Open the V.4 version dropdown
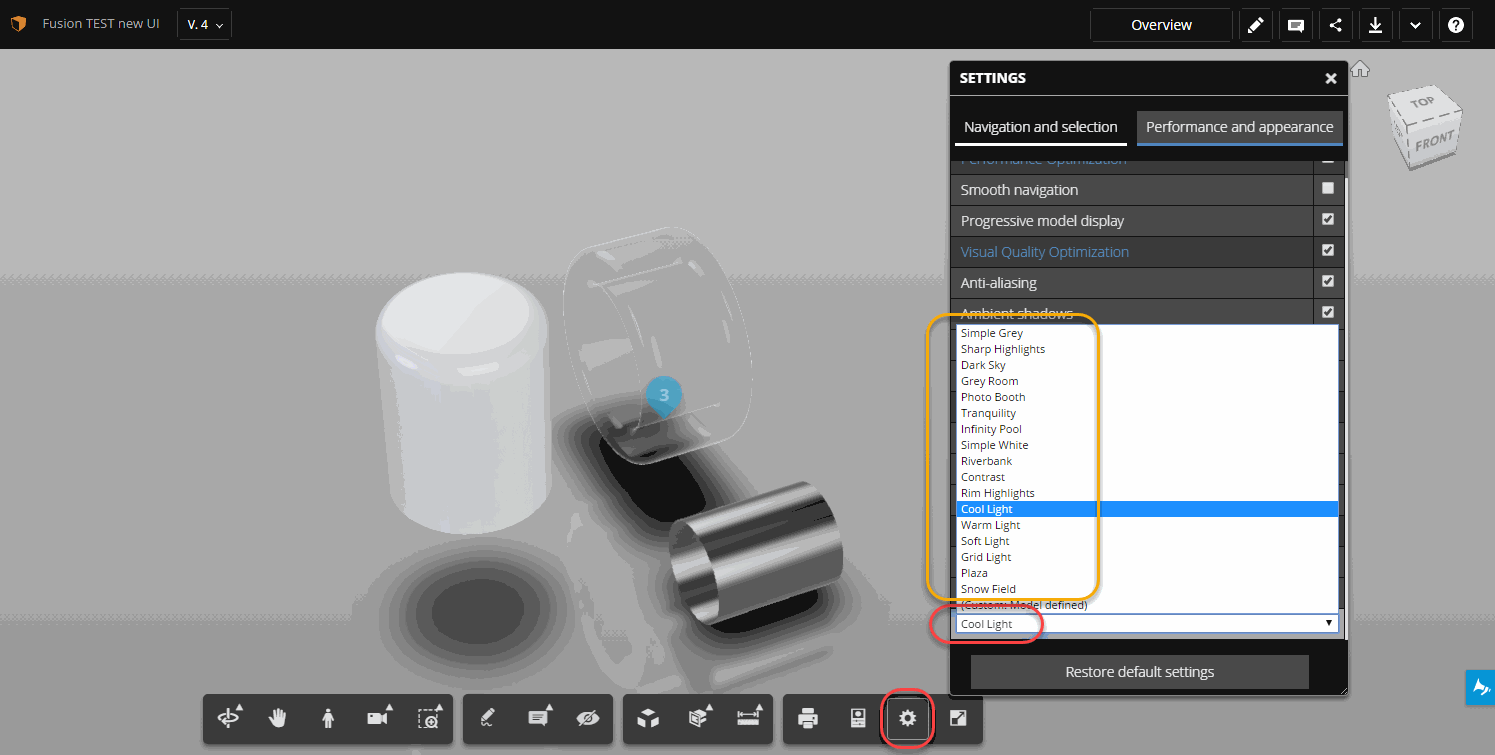The image size is (1495, 755). tap(204, 23)
